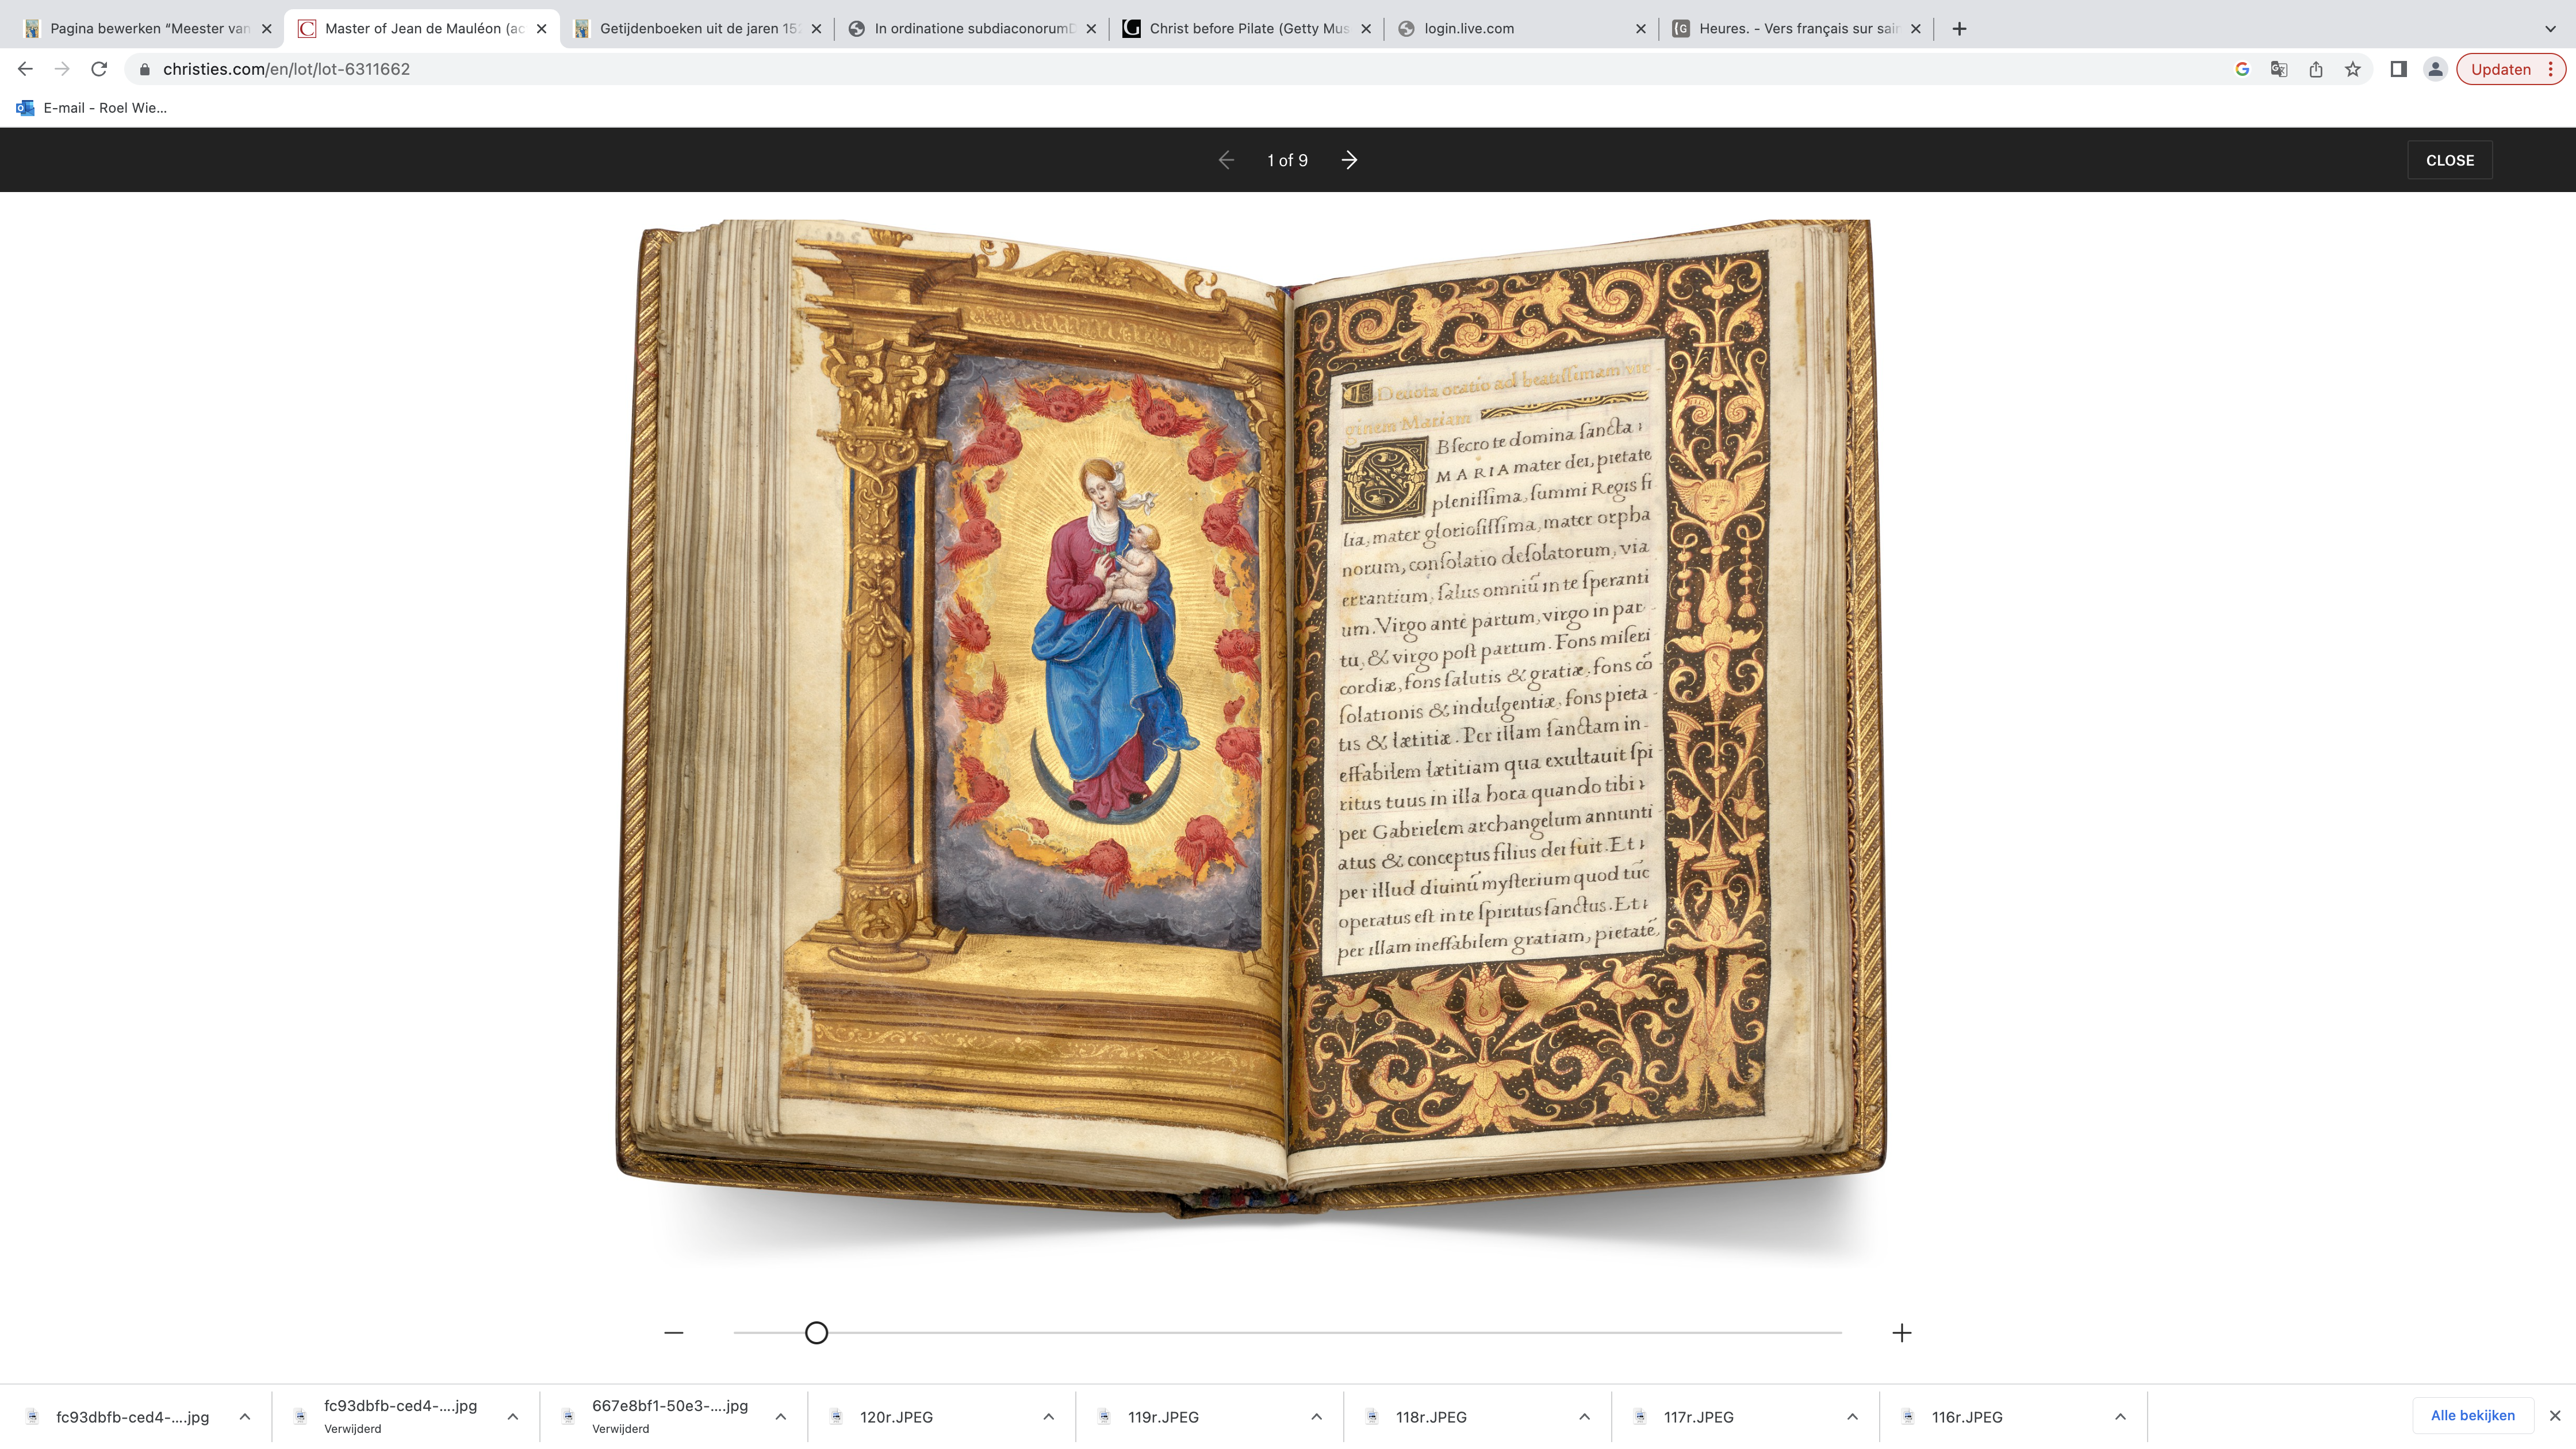
Task: Go forward in browser history
Action: [62, 69]
